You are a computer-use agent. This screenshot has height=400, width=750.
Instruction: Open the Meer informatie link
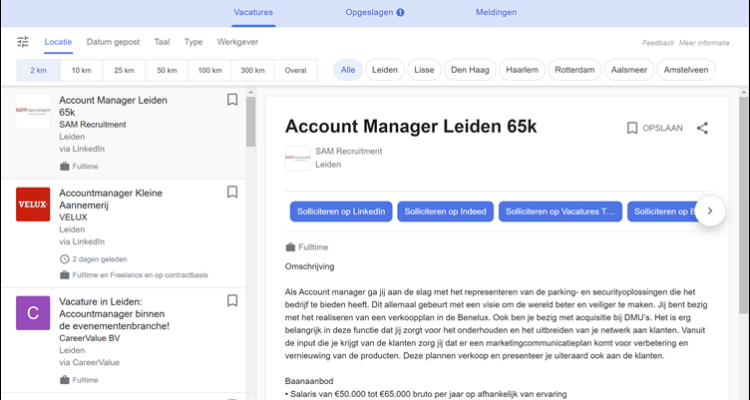coord(704,43)
